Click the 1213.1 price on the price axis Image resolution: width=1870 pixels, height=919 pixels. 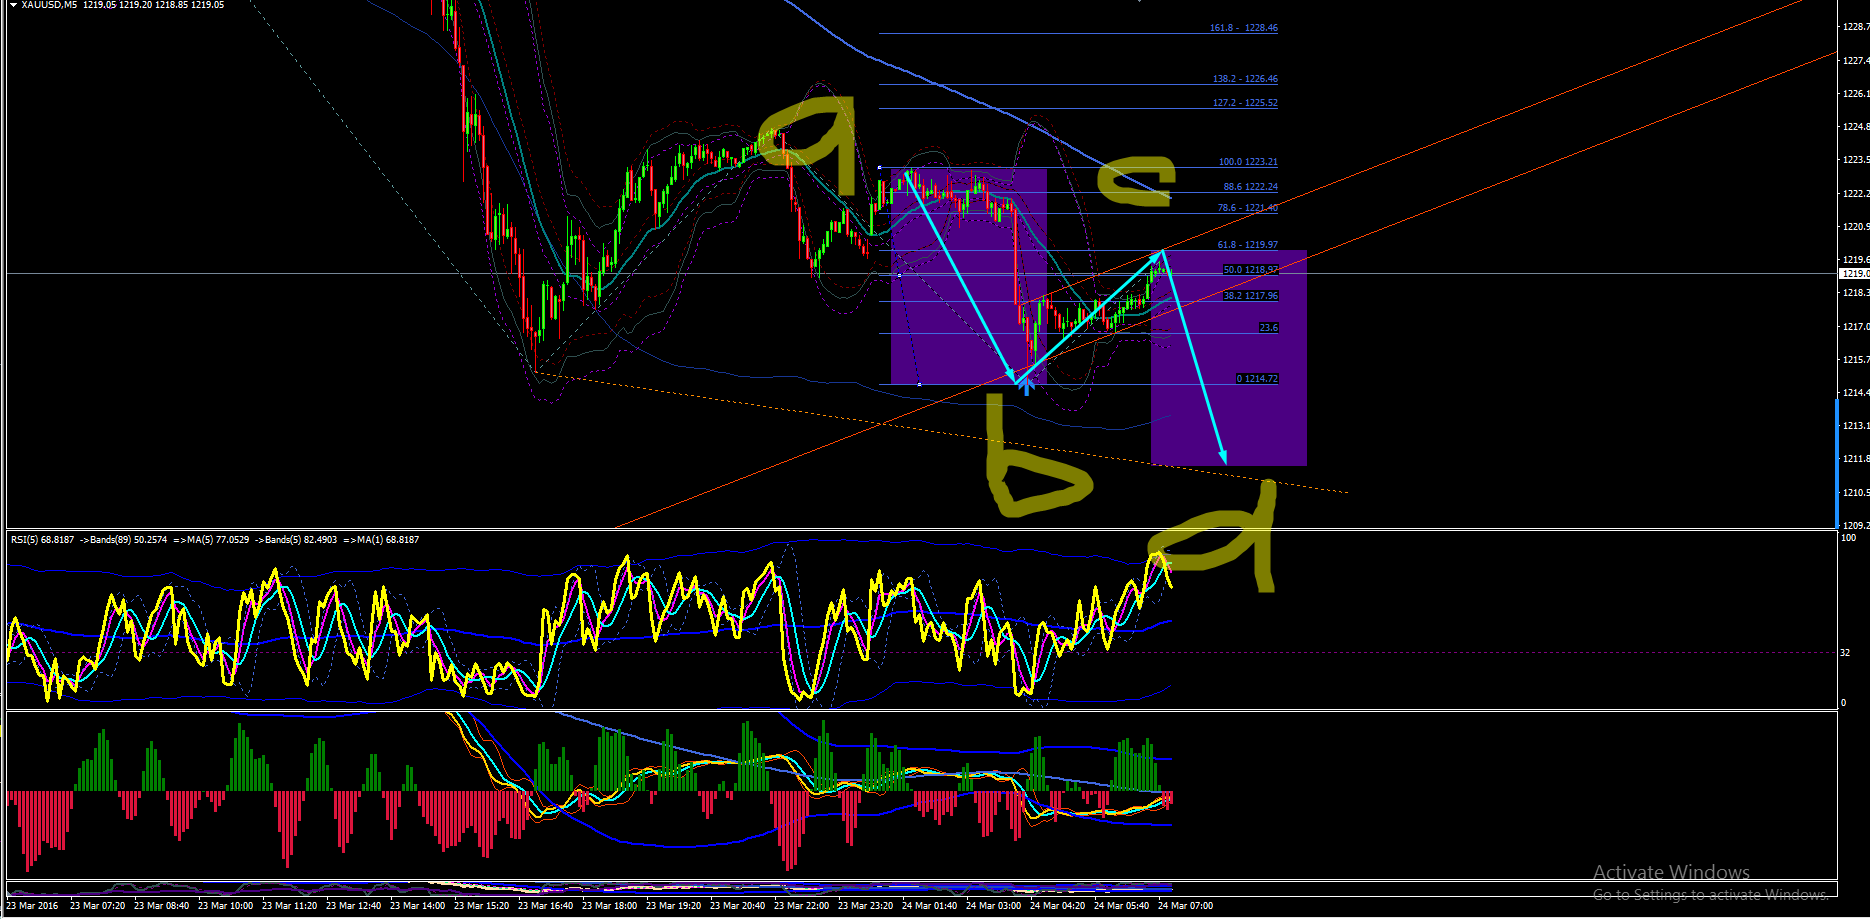[1855, 426]
